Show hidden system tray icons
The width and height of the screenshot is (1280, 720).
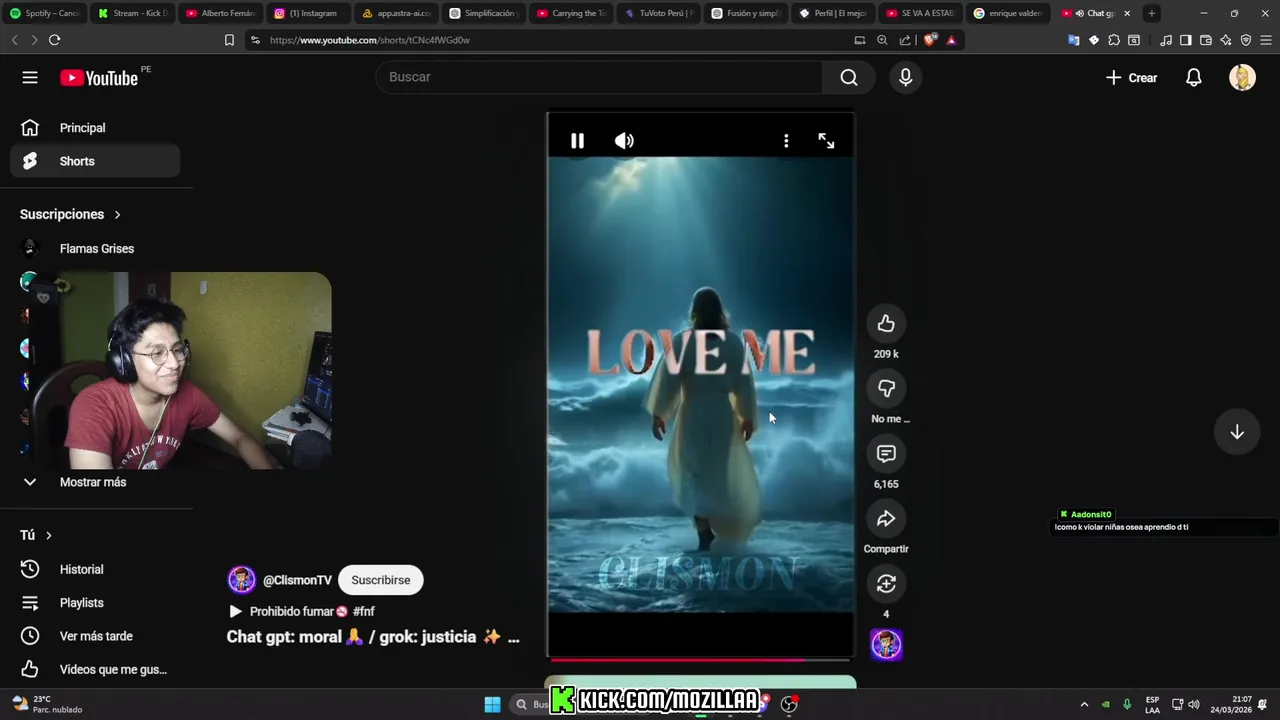pos(1084,704)
